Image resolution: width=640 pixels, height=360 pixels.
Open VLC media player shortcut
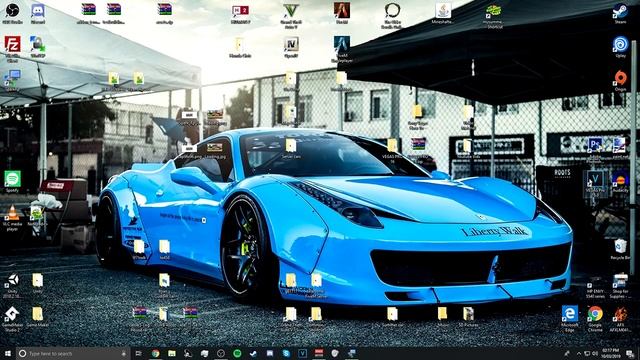point(12,217)
